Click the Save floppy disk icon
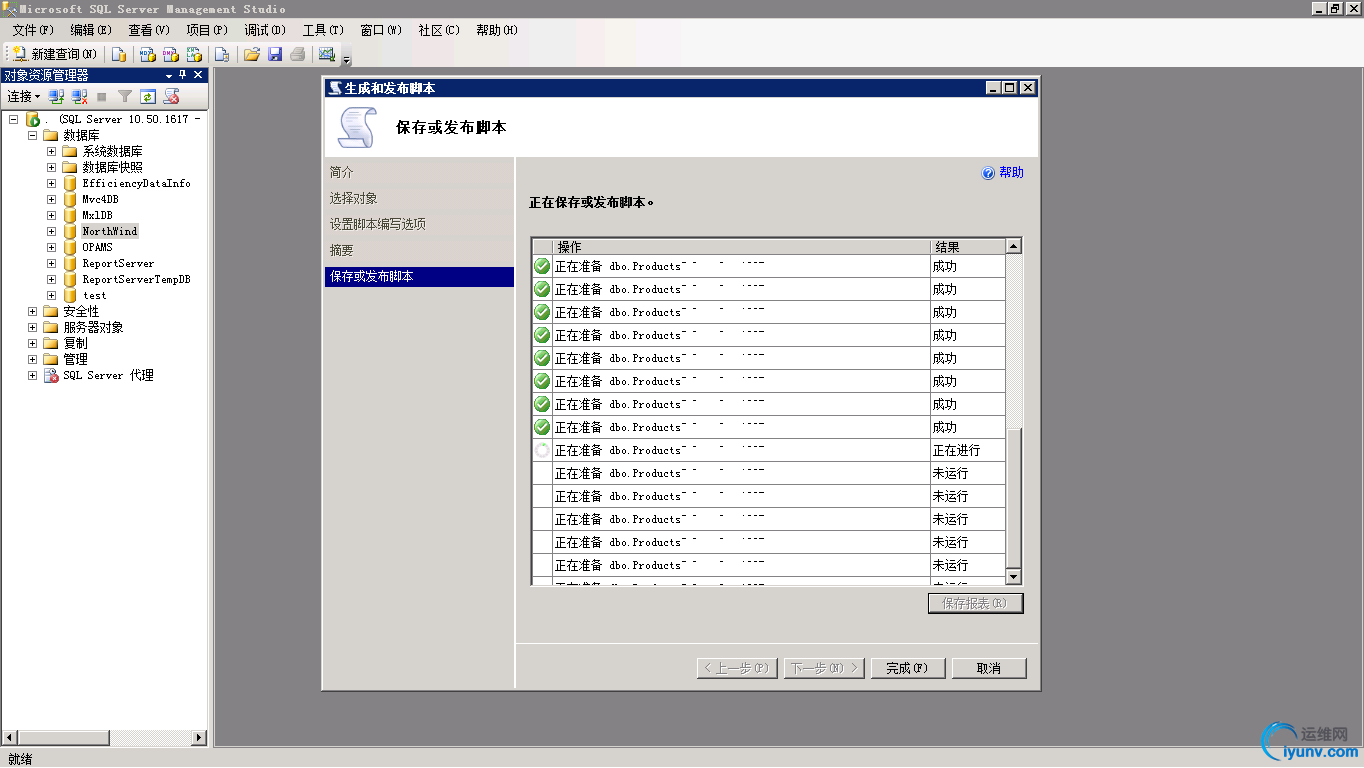The height and width of the screenshot is (768, 1364). [274, 54]
